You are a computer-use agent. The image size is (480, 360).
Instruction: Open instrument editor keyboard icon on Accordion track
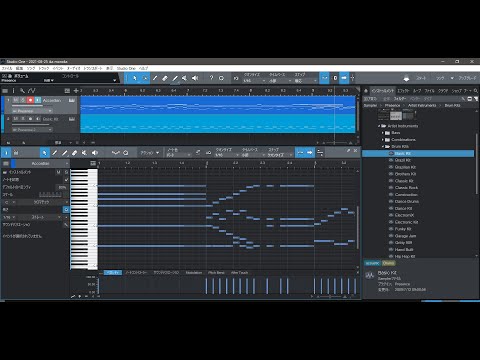click(72, 100)
